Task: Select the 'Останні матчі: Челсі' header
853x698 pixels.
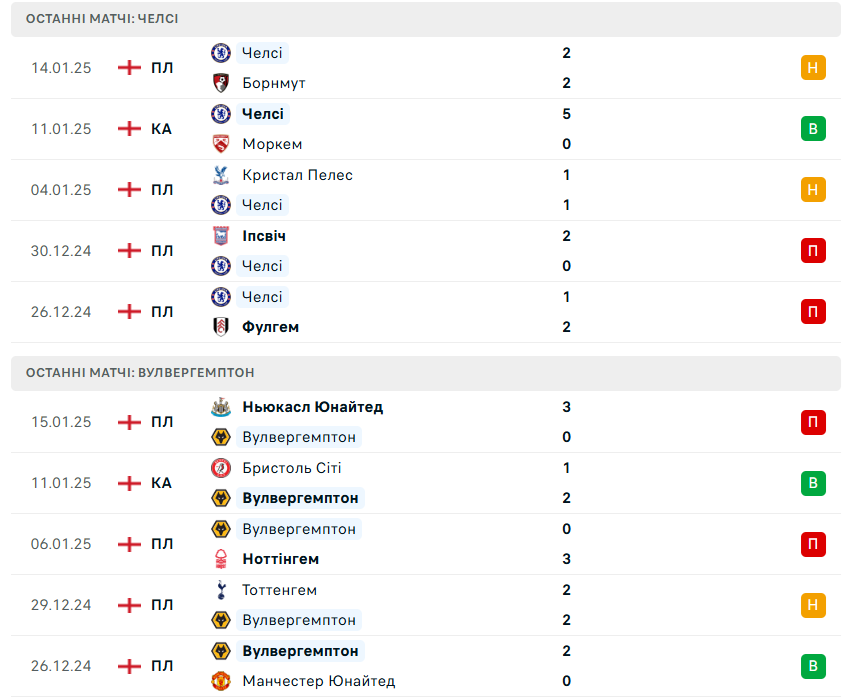Action: point(103,19)
